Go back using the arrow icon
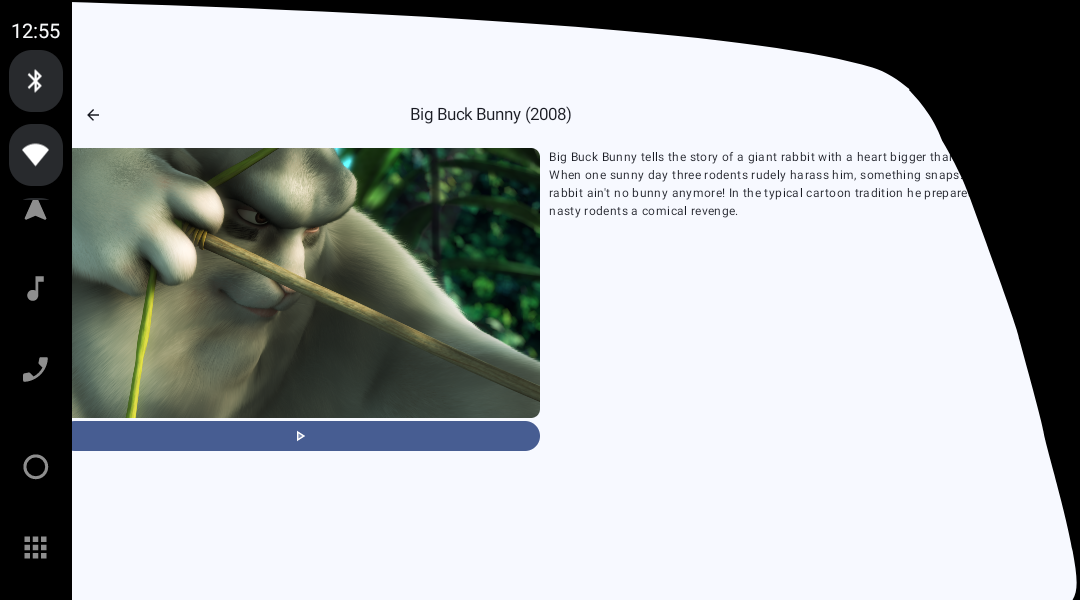Screen dimensions: 1080x600 [x=93, y=115]
